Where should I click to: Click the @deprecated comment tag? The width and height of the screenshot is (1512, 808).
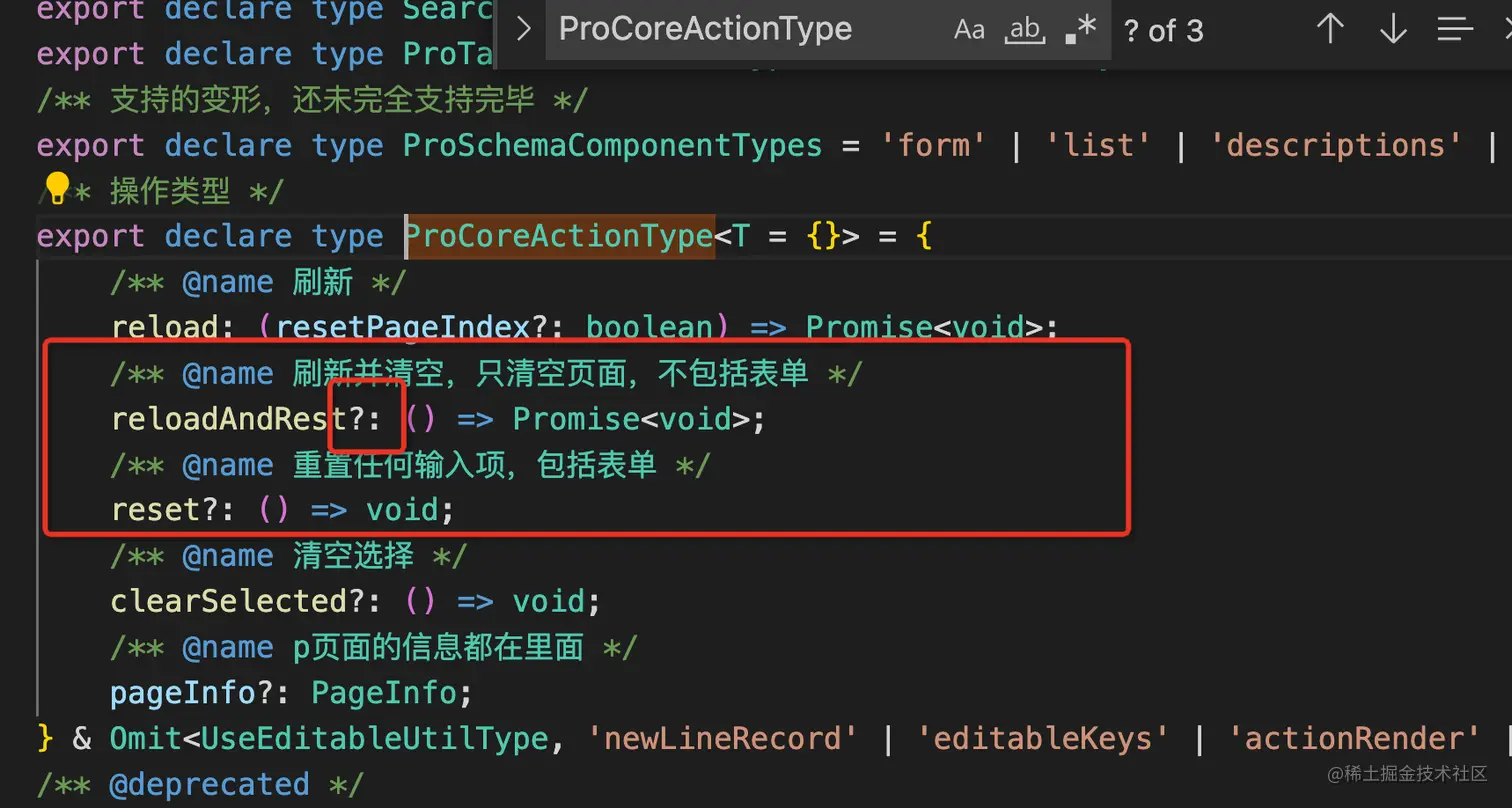pos(209,784)
